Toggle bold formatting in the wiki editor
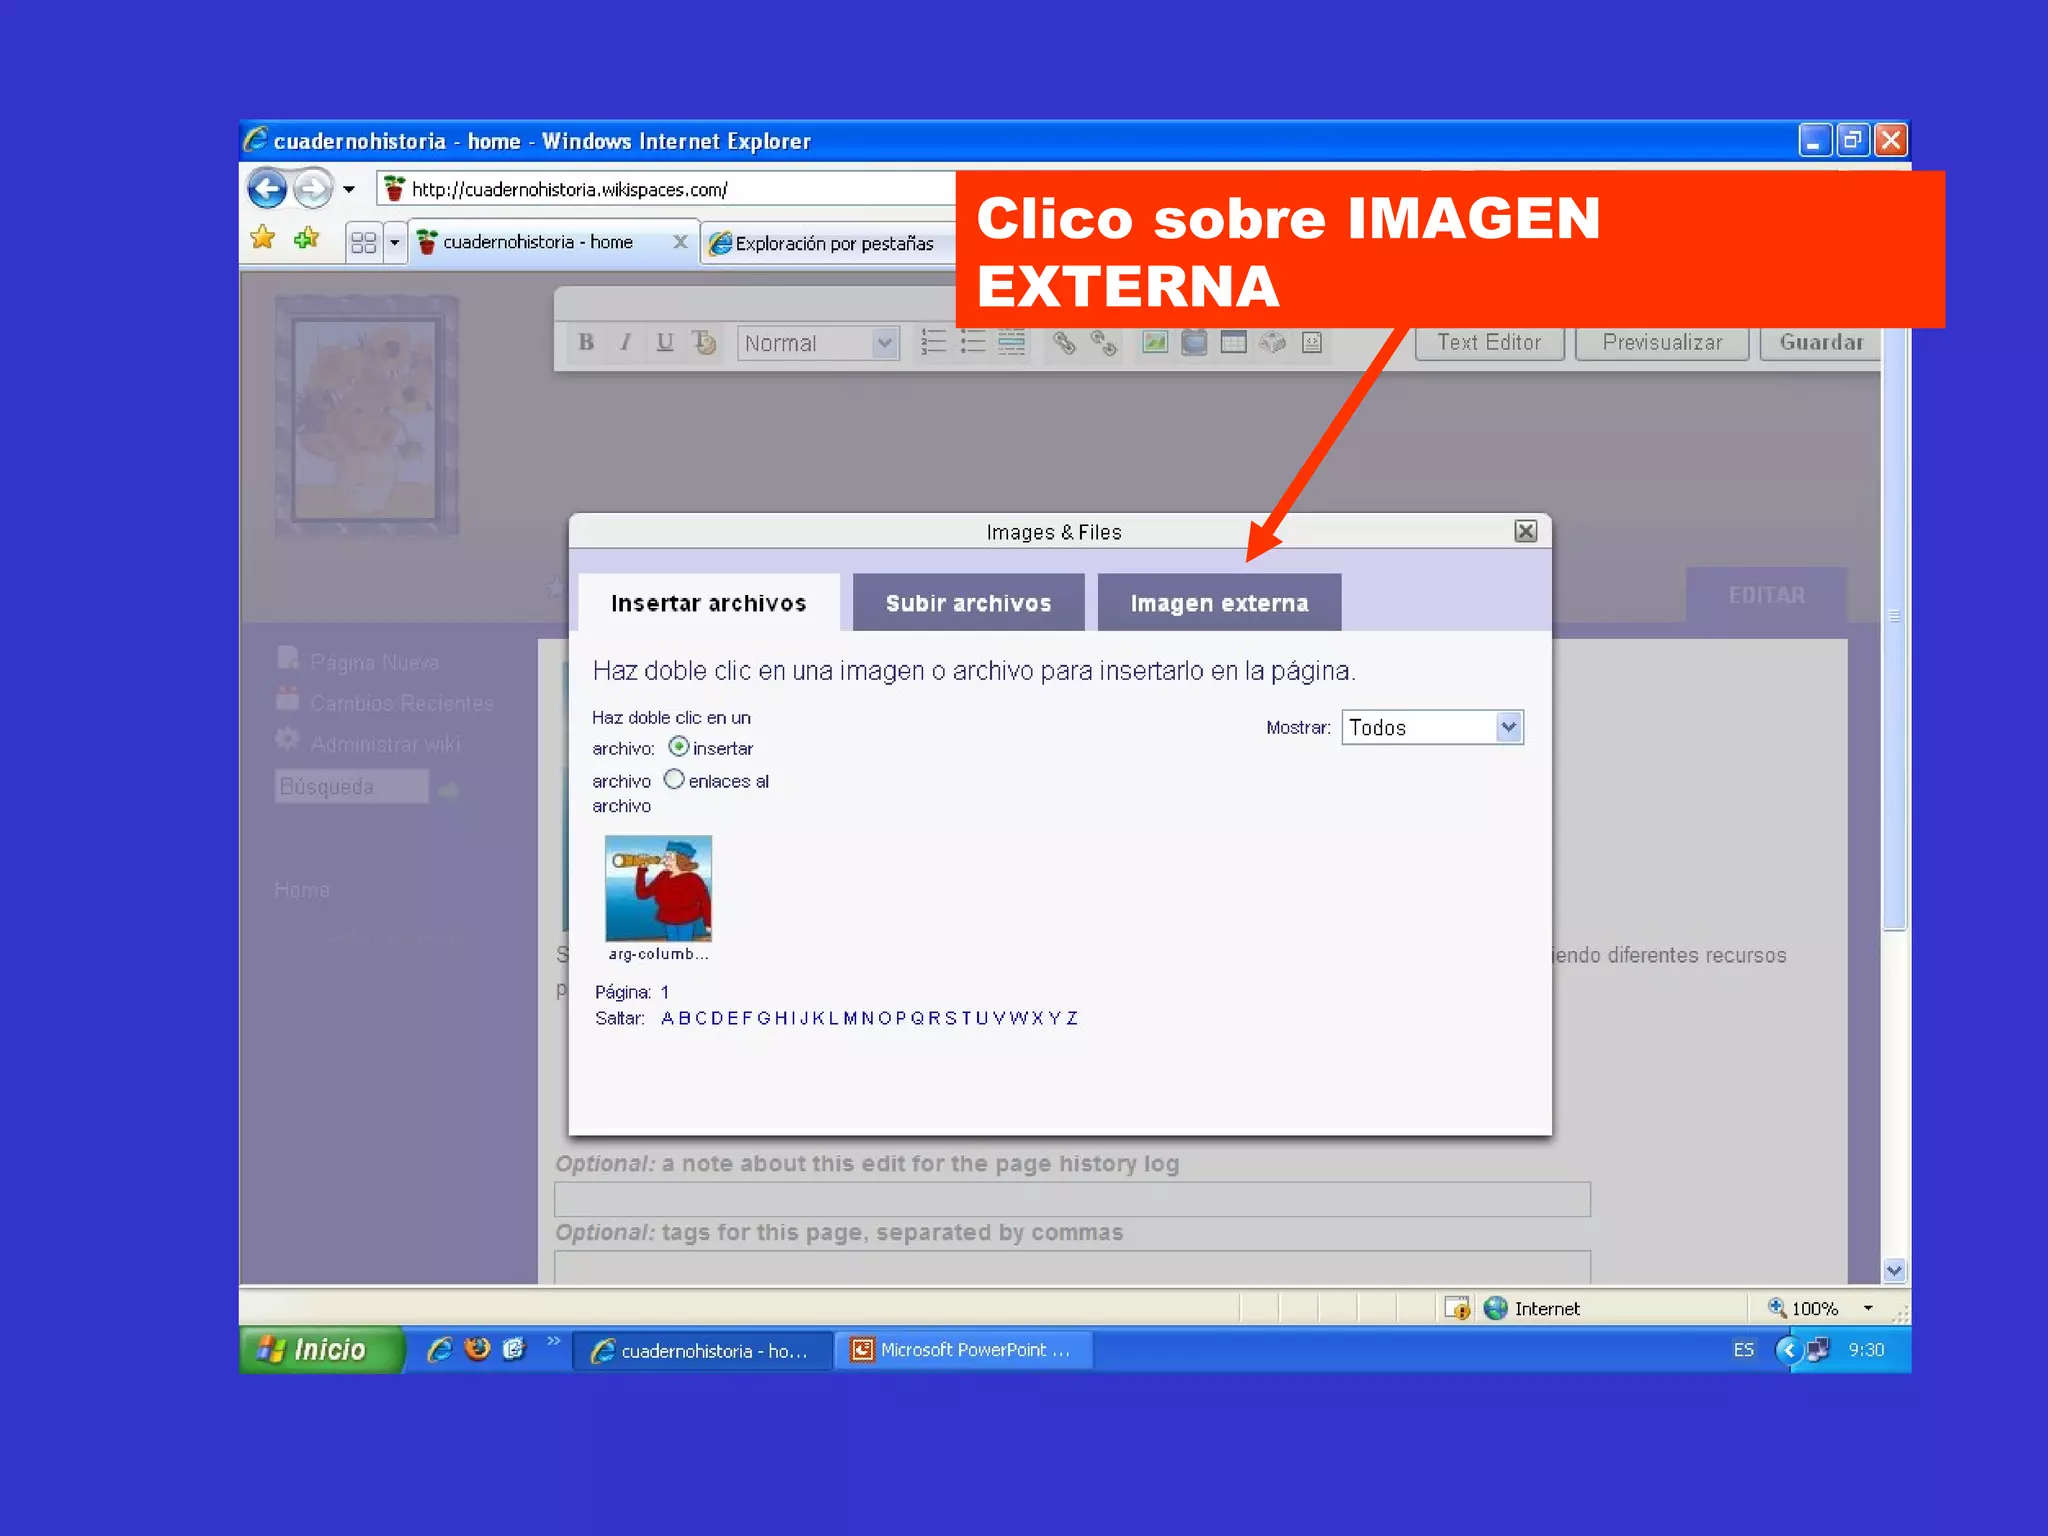The height and width of the screenshot is (1536, 2048). click(586, 343)
